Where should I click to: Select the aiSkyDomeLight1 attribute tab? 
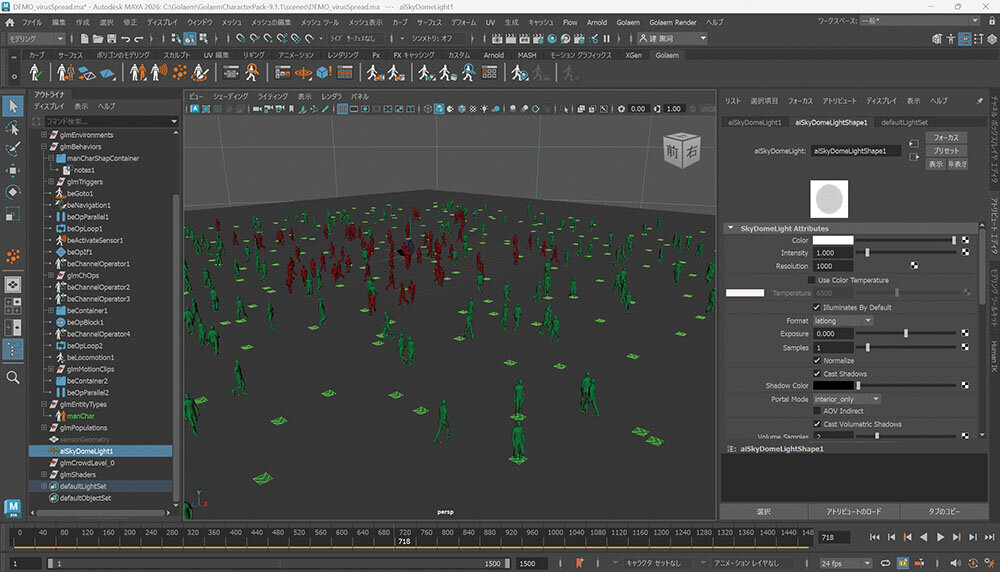(755, 122)
